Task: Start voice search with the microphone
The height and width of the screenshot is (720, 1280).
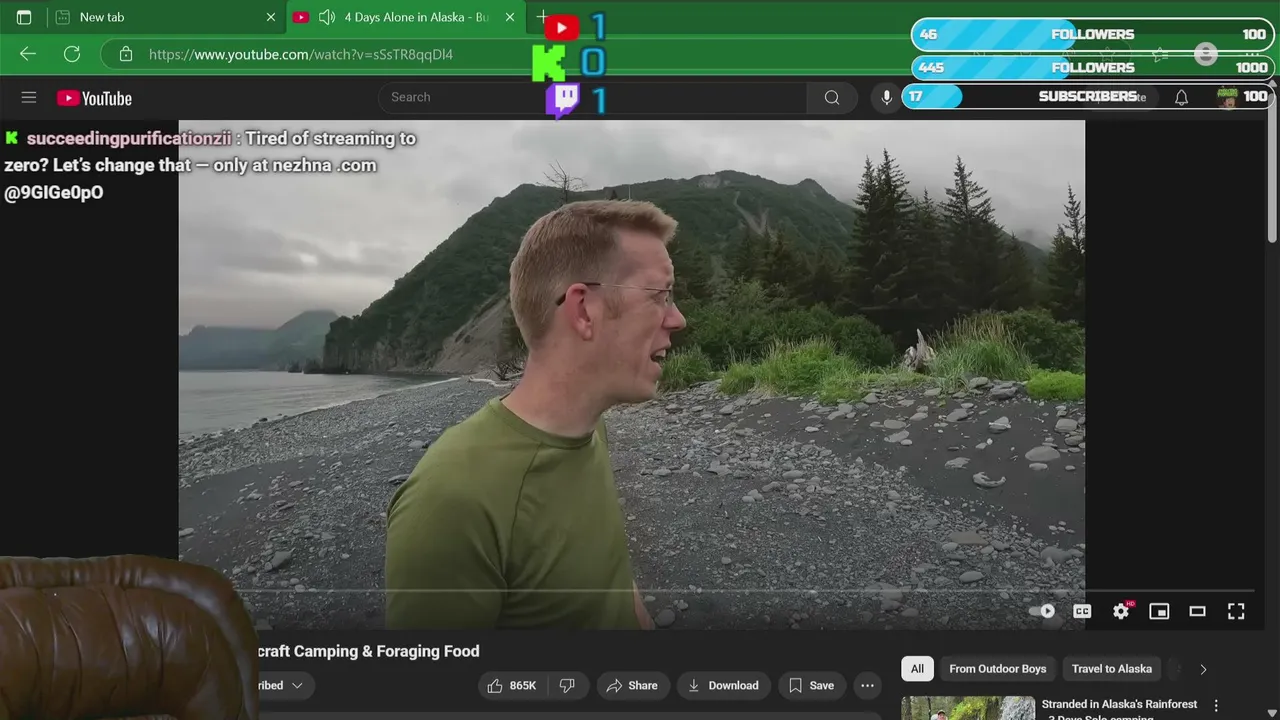Action: [886, 97]
